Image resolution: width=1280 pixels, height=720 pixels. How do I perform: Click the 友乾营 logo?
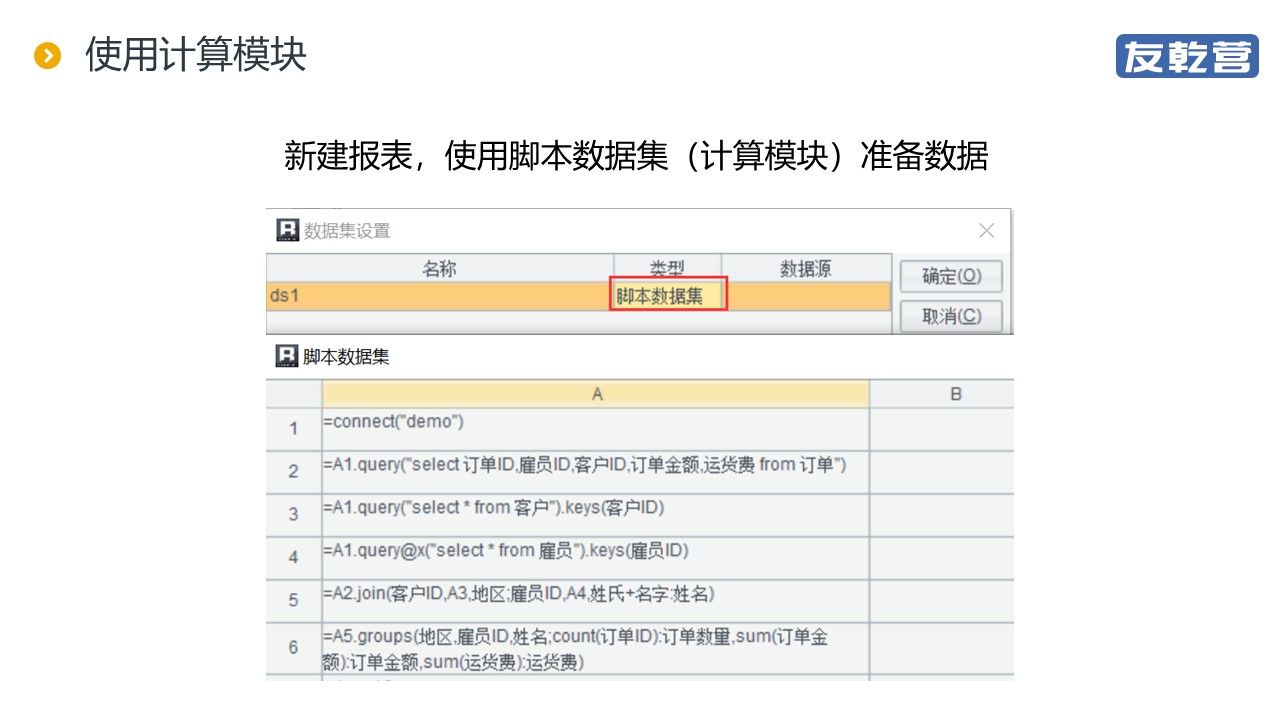[x=1187, y=56]
